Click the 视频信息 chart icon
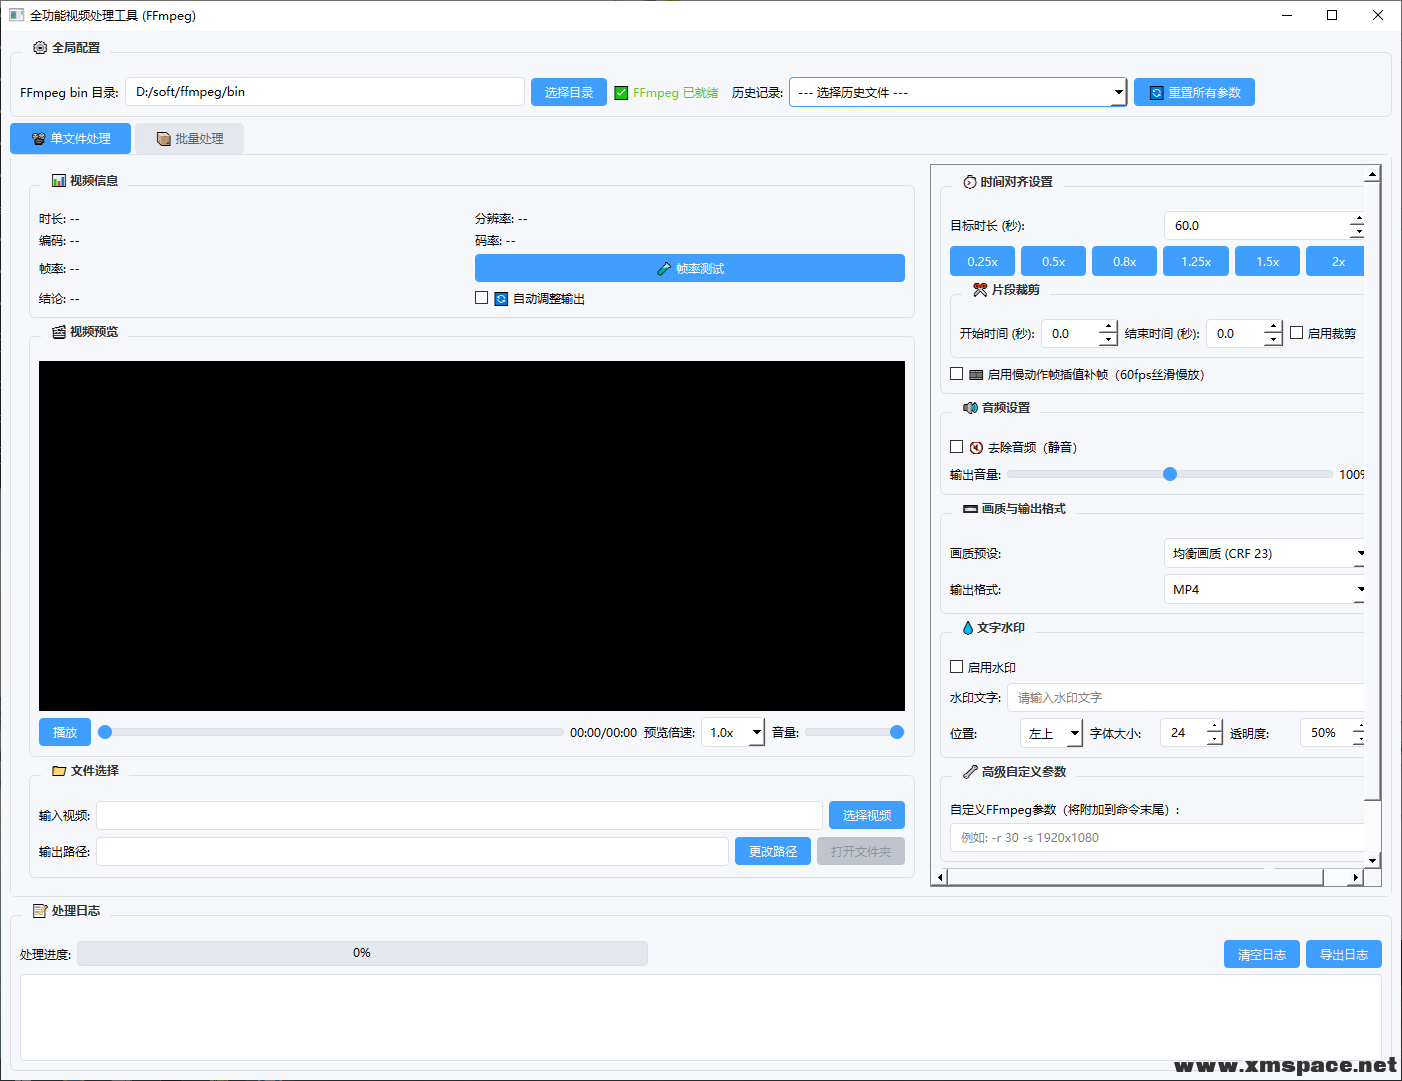 click(x=59, y=181)
